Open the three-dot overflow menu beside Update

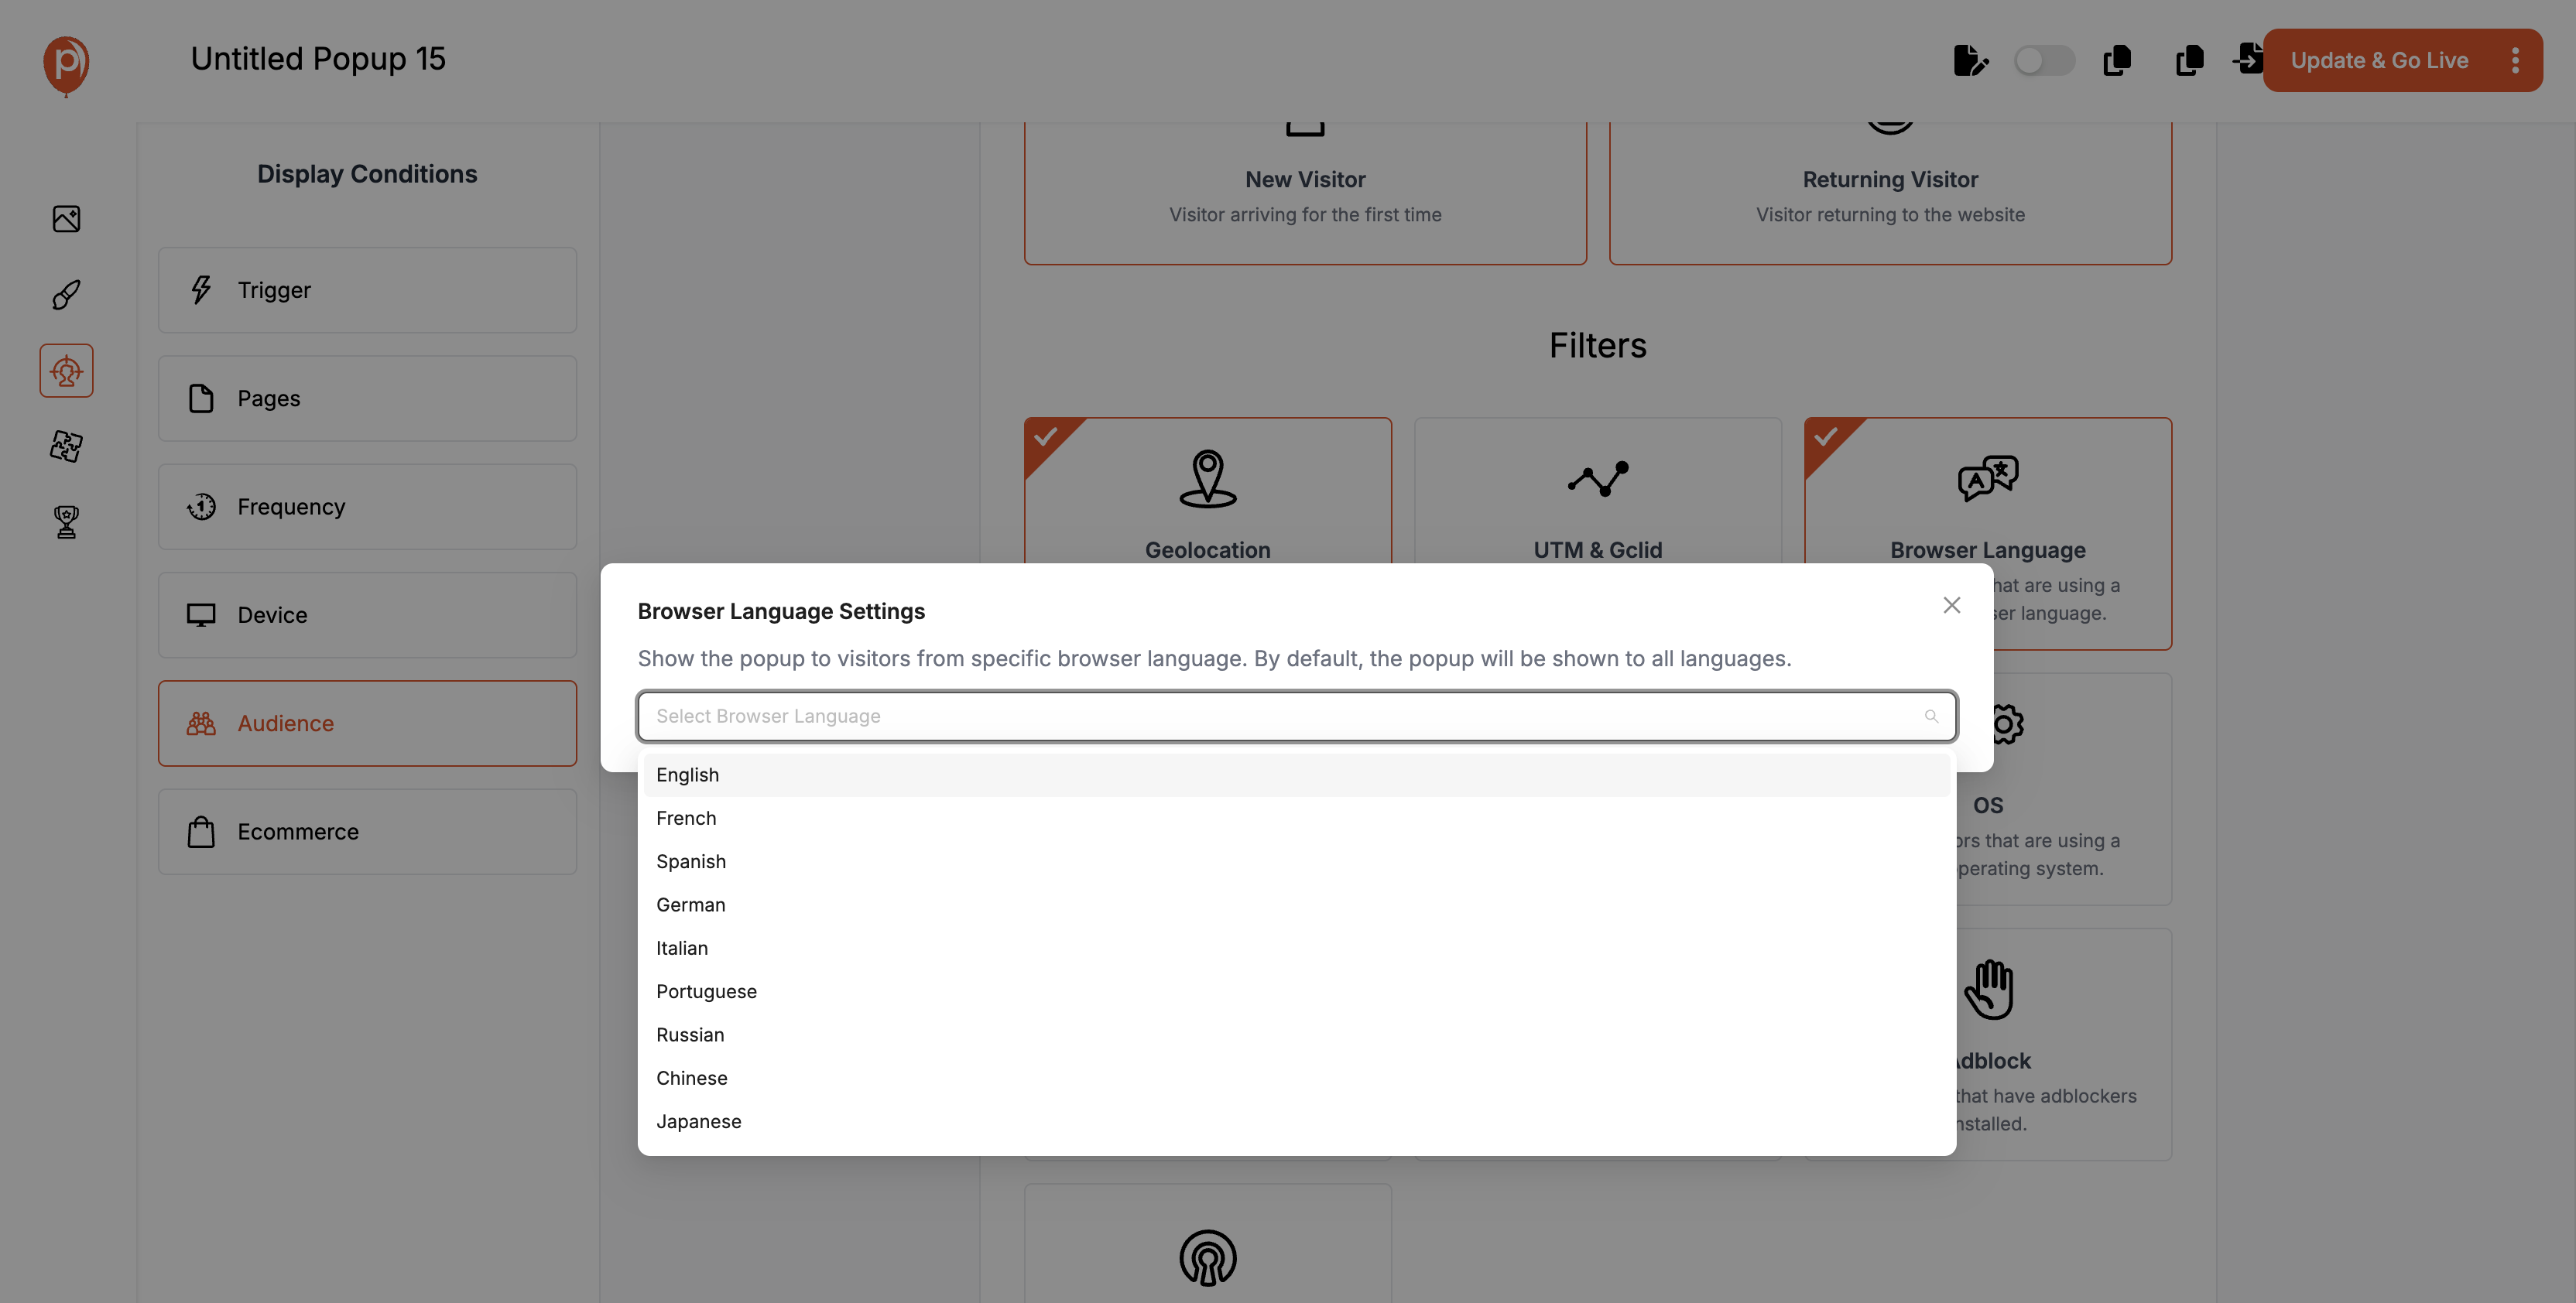2517,60
